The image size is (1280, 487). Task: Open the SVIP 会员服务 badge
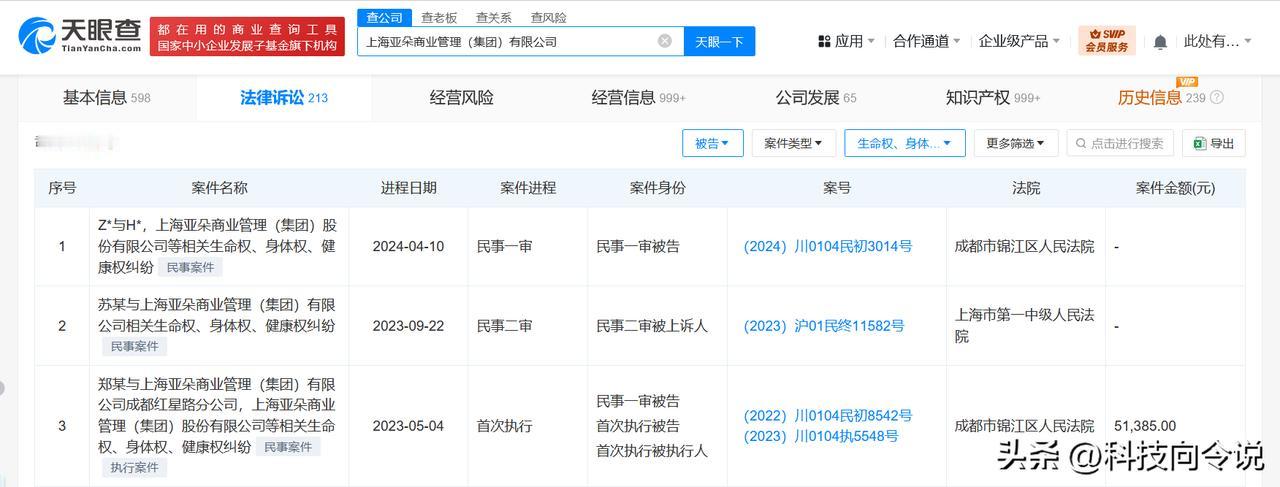1107,41
